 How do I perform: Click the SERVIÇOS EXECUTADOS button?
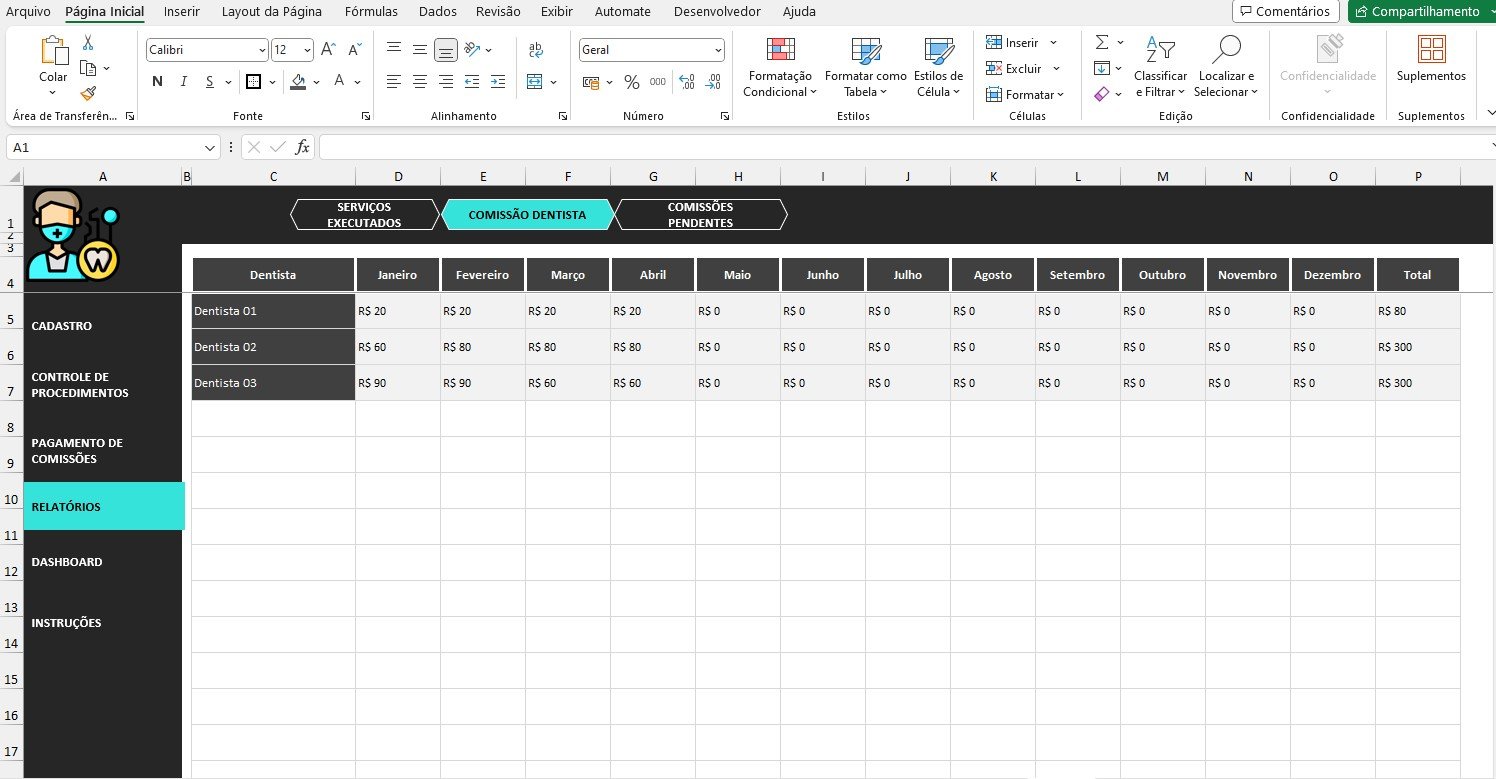tap(364, 215)
